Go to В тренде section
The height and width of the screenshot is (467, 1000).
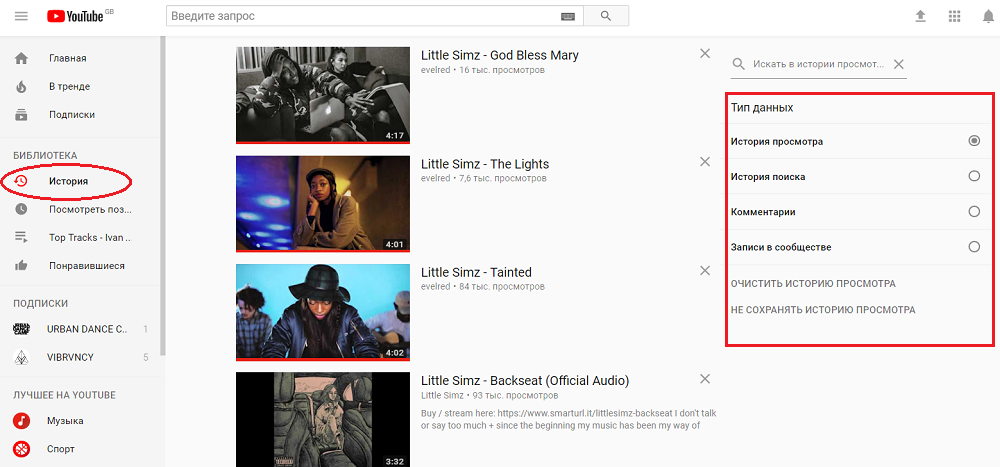click(69, 86)
